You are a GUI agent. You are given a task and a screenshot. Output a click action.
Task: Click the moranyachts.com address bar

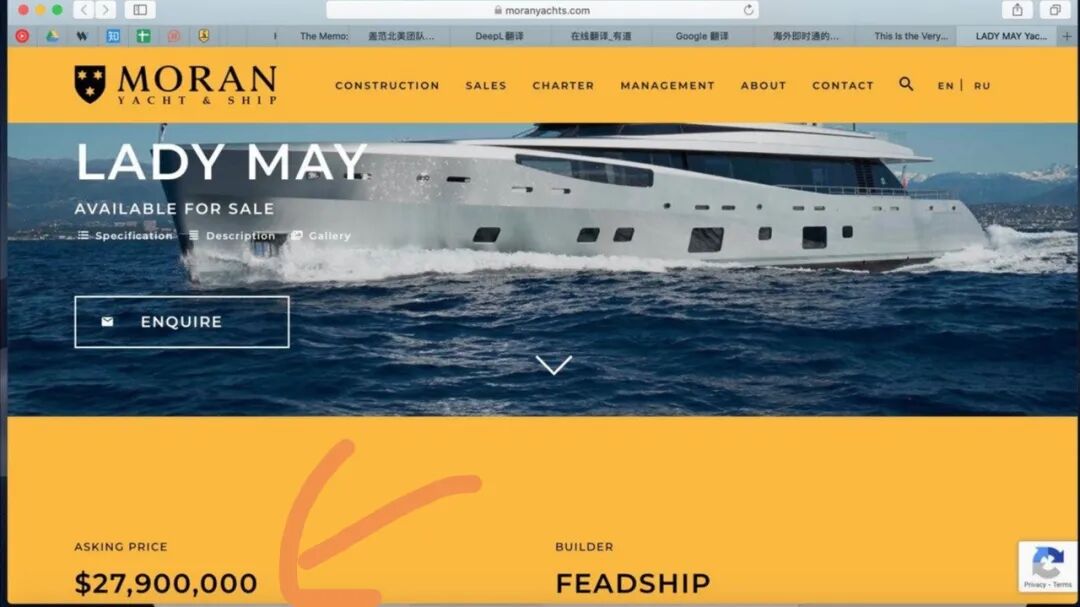click(x=541, y=10)
